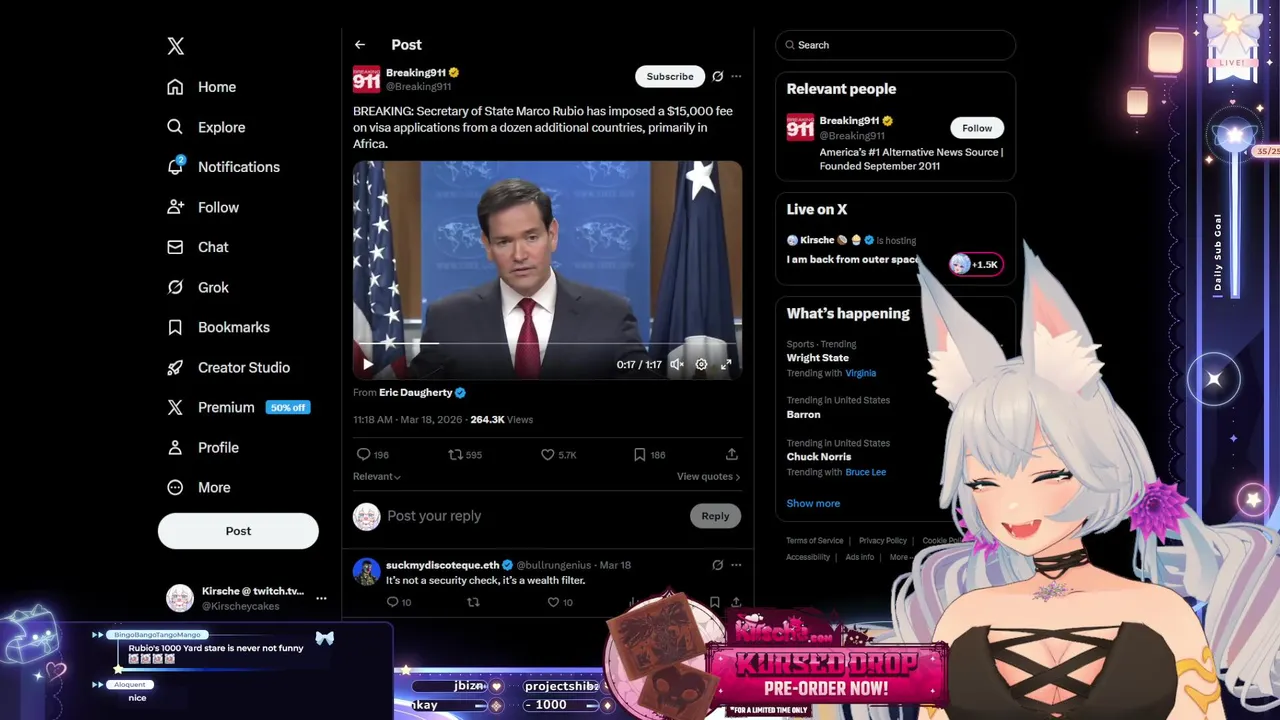Viewport: 1280px width, 720px height.
Task: Open the 264.3K Views count
Action: (x=501, y=420)
